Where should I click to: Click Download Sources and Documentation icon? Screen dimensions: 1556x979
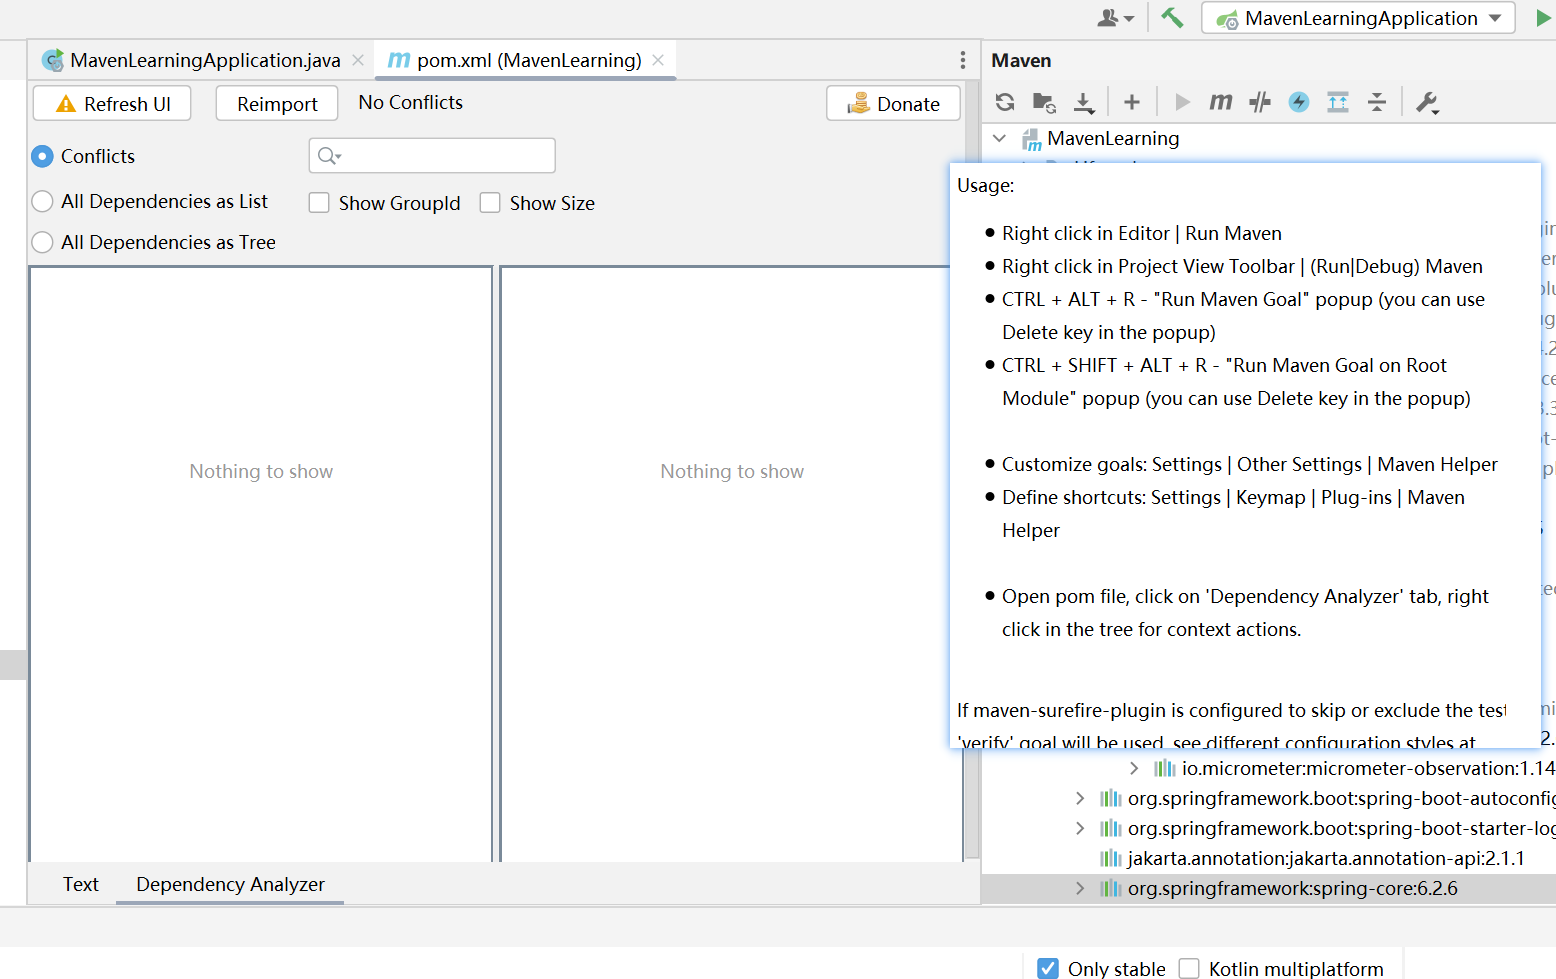(1084, 102)
